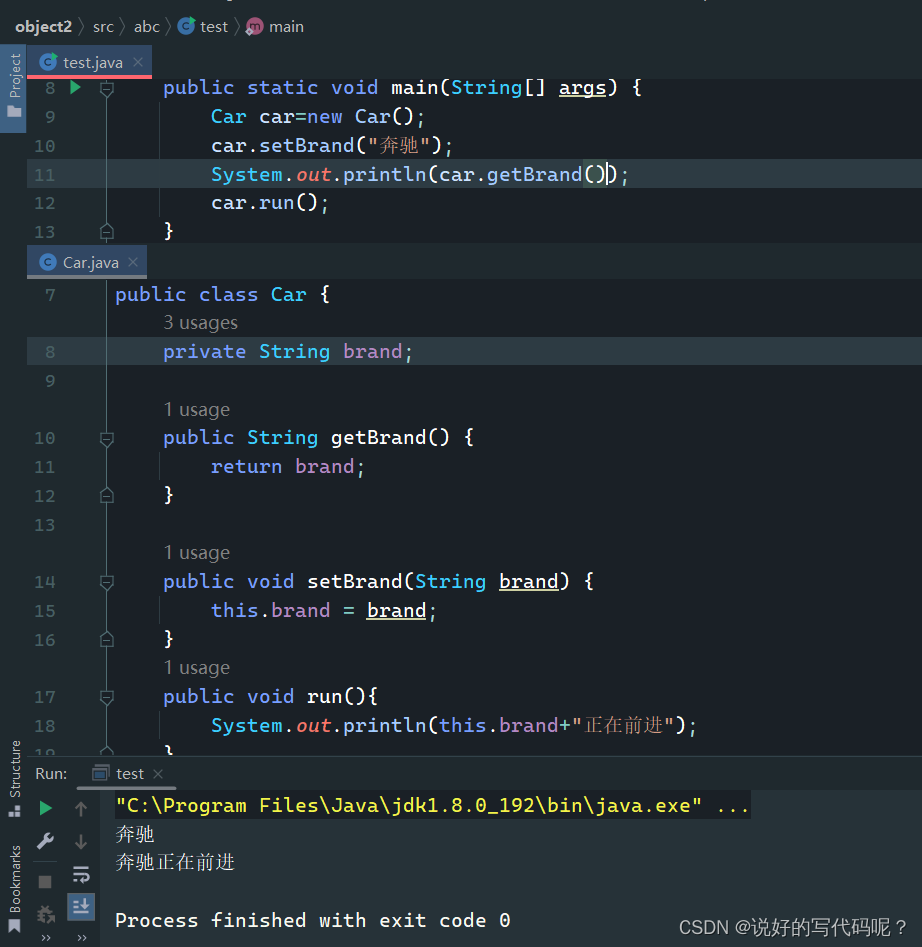The width and height of the screenshot is (922, 947).
Task: Click the abc breadcrumb
Action: 147,27
